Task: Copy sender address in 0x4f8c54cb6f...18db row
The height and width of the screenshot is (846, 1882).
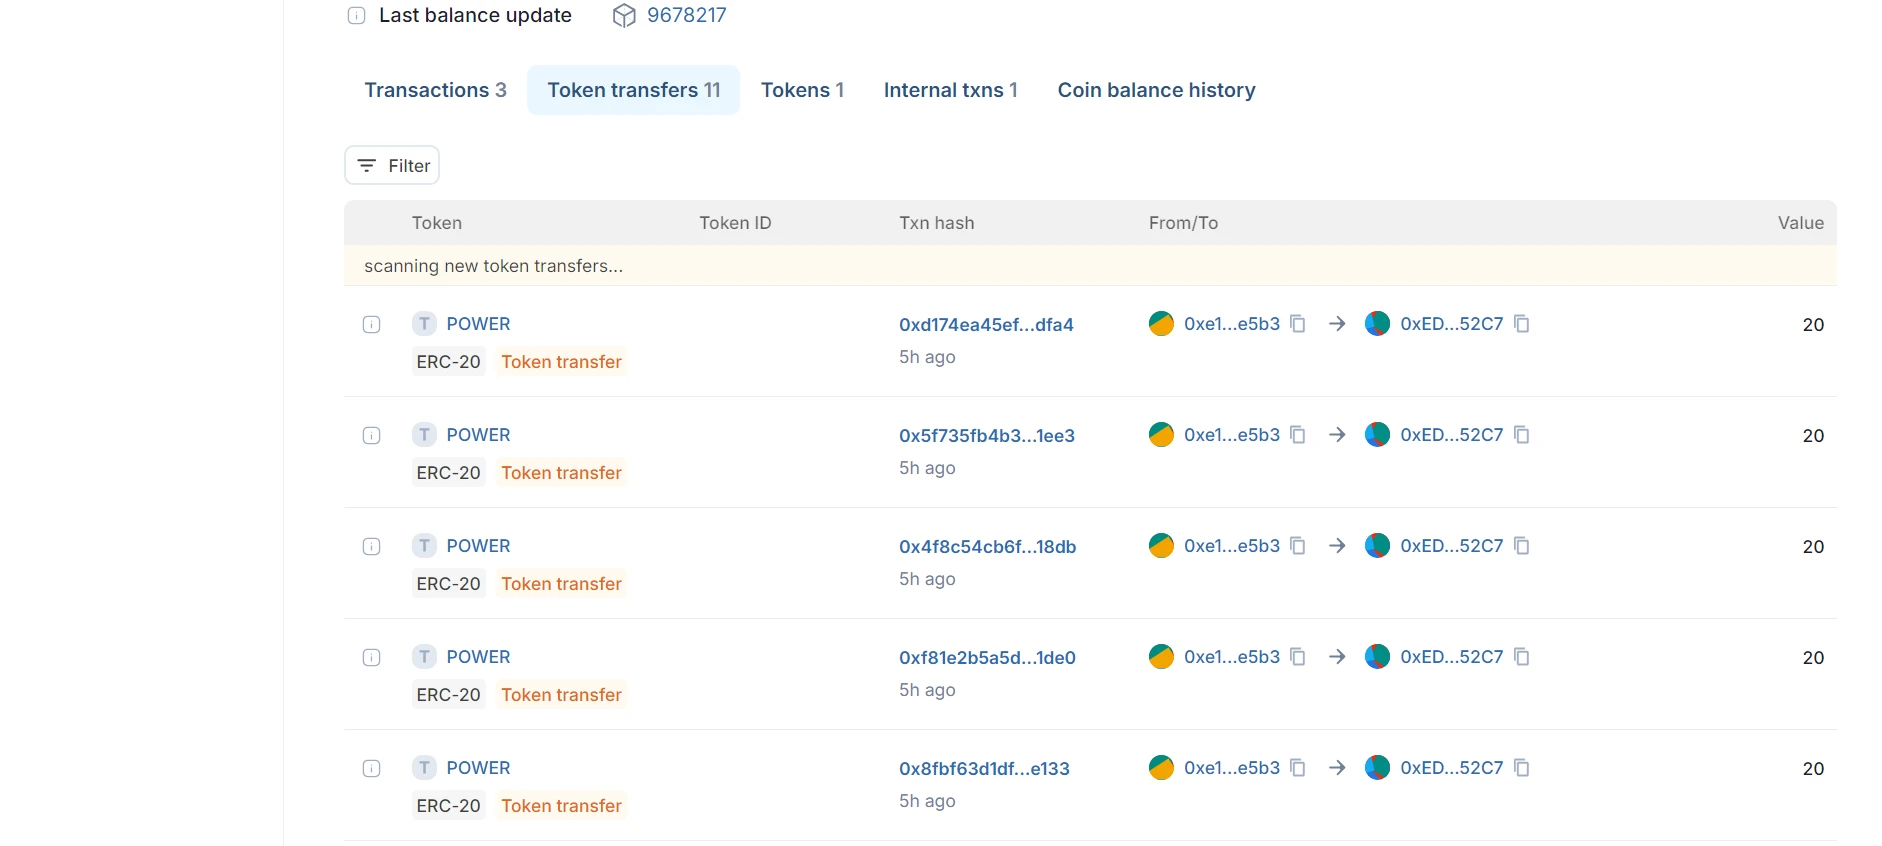Action: tap(1298, 546)
